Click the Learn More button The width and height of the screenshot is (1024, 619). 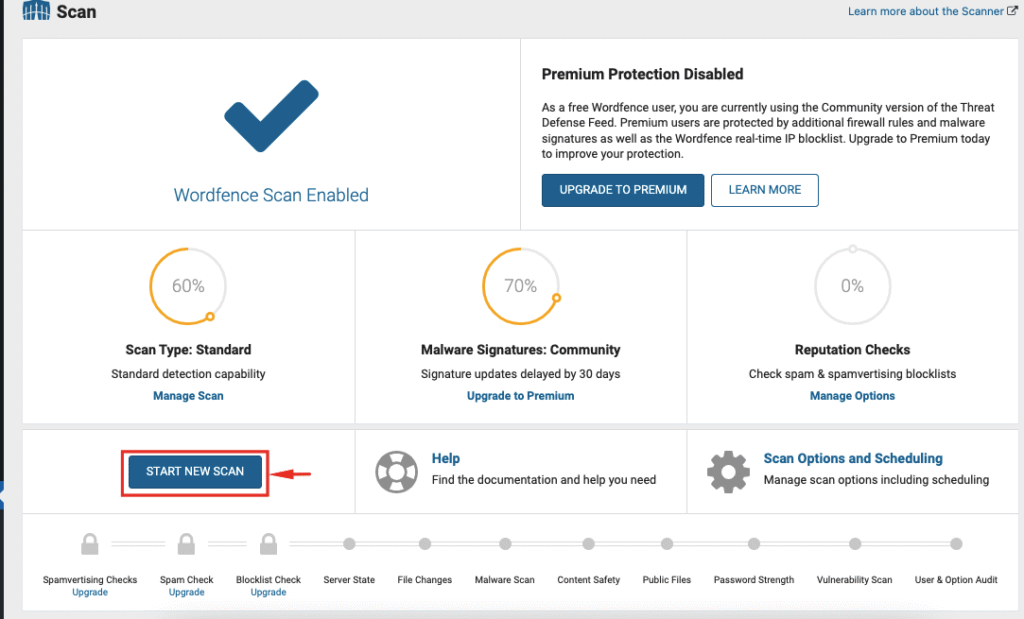point(764,190)
